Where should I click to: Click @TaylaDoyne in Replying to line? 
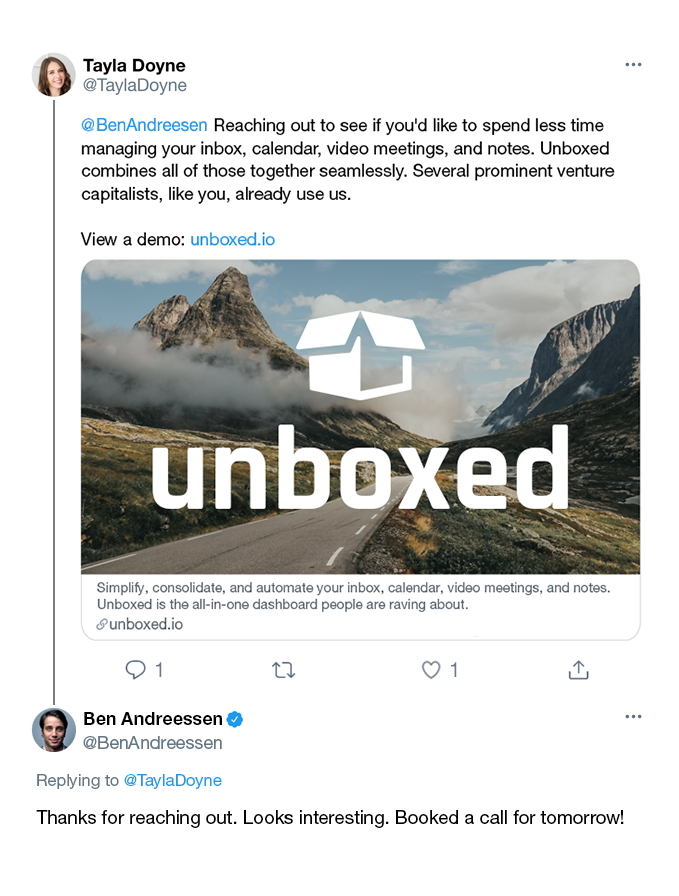tap(172, 780)
